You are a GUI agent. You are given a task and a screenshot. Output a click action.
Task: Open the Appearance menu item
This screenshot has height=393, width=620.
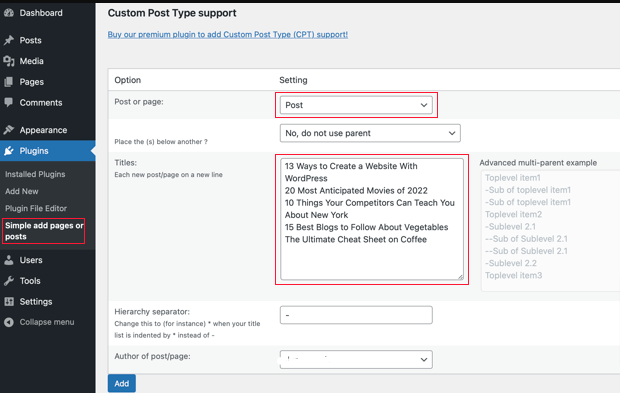43,130
